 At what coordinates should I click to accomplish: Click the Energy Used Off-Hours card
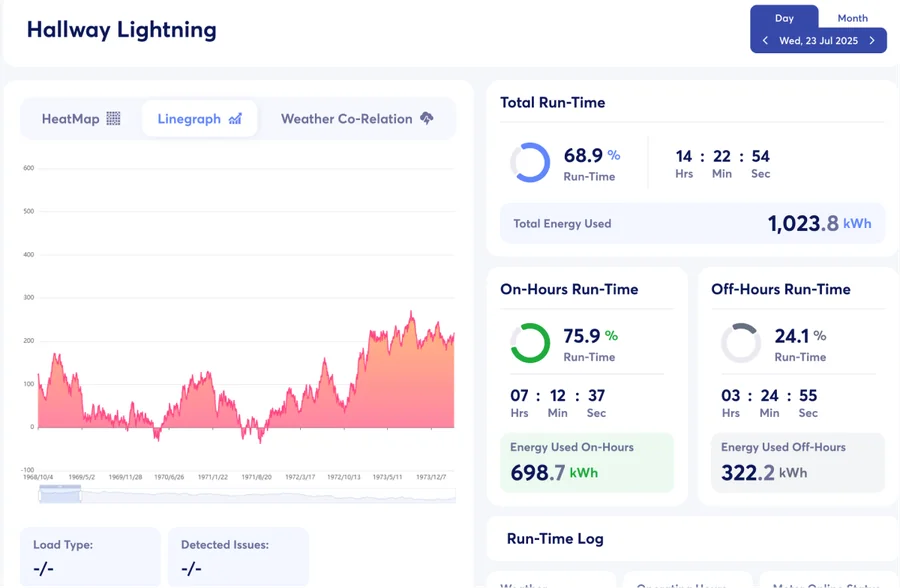[798, 463]
